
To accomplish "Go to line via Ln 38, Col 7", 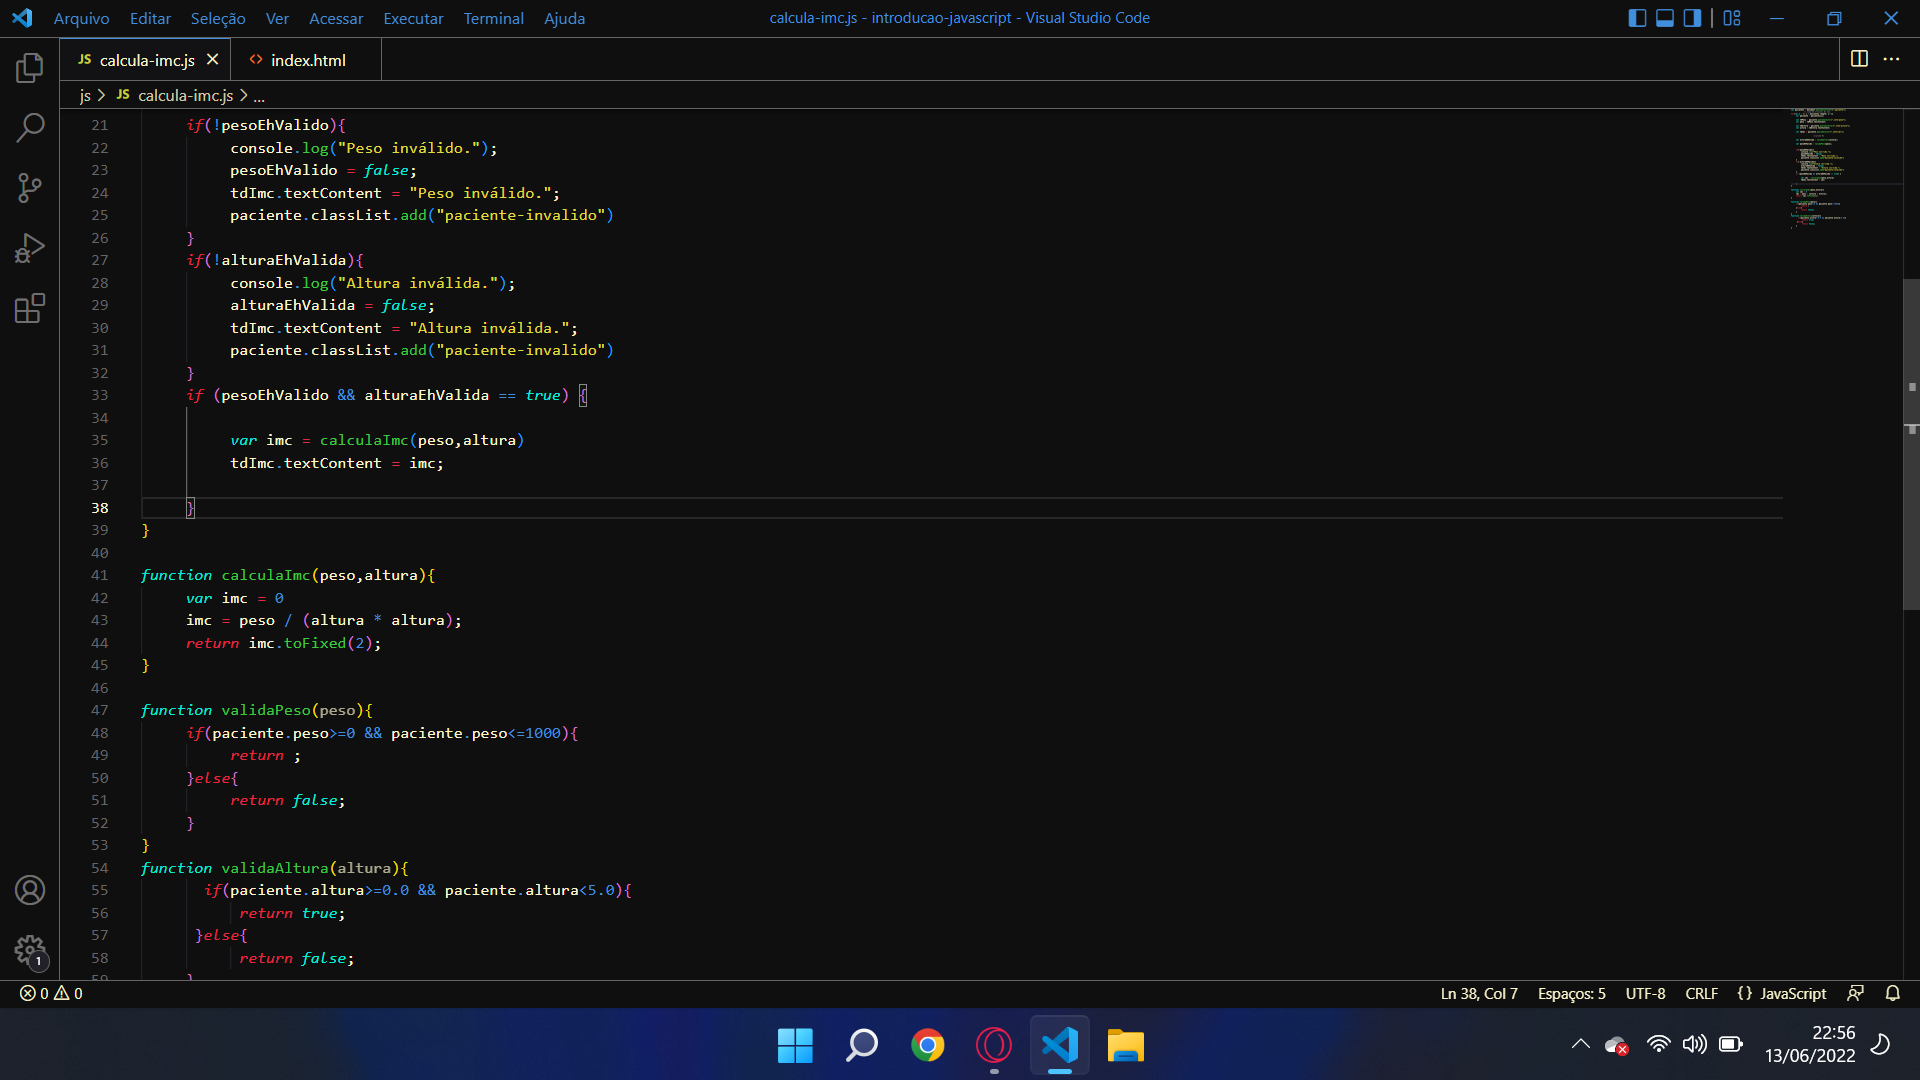I will coord(1478,993).
